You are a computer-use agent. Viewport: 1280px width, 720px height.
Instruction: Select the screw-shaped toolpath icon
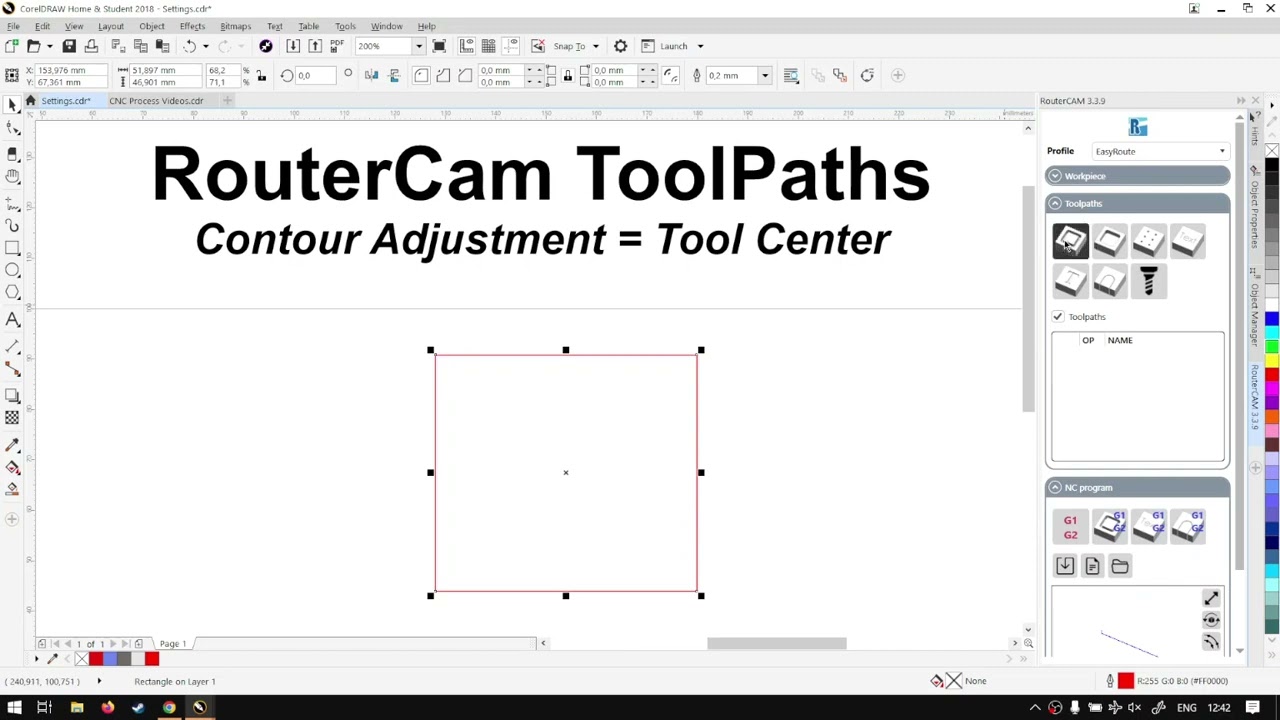click(1149, 282)
